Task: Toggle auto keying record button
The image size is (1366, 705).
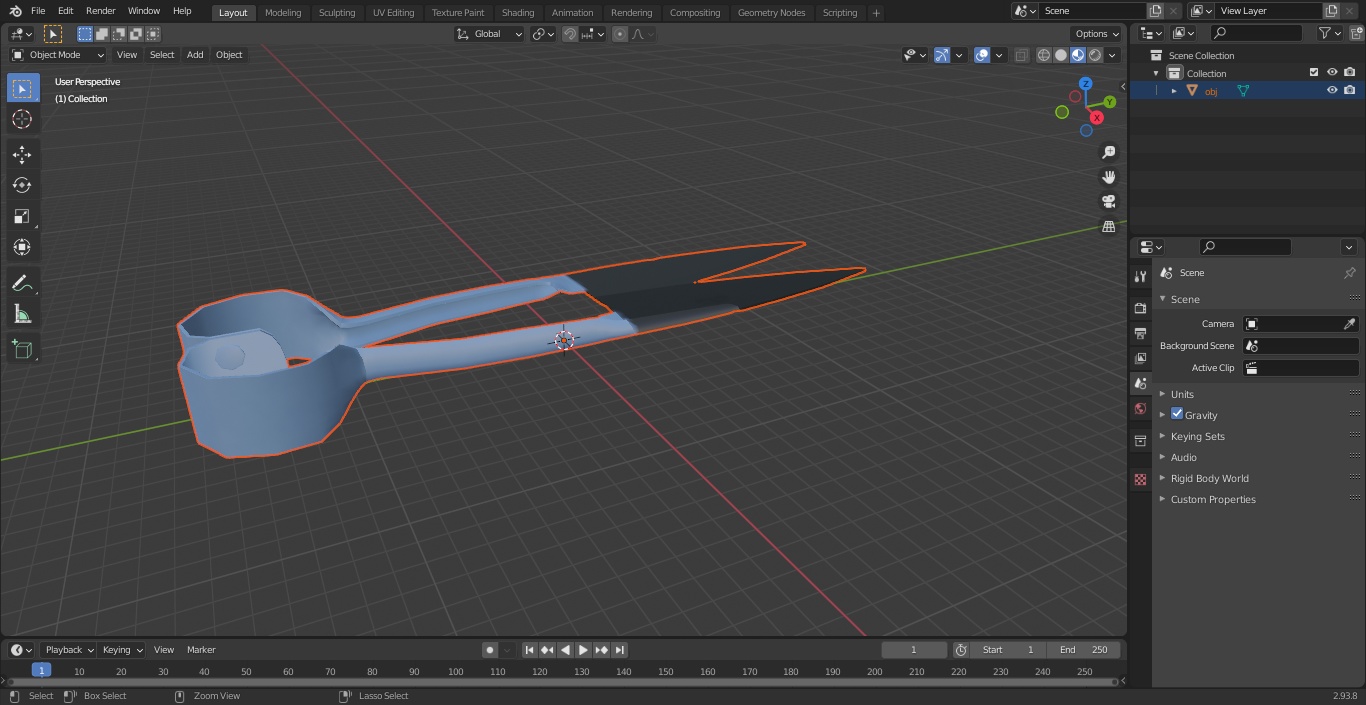Action: (x=490, y=650)
